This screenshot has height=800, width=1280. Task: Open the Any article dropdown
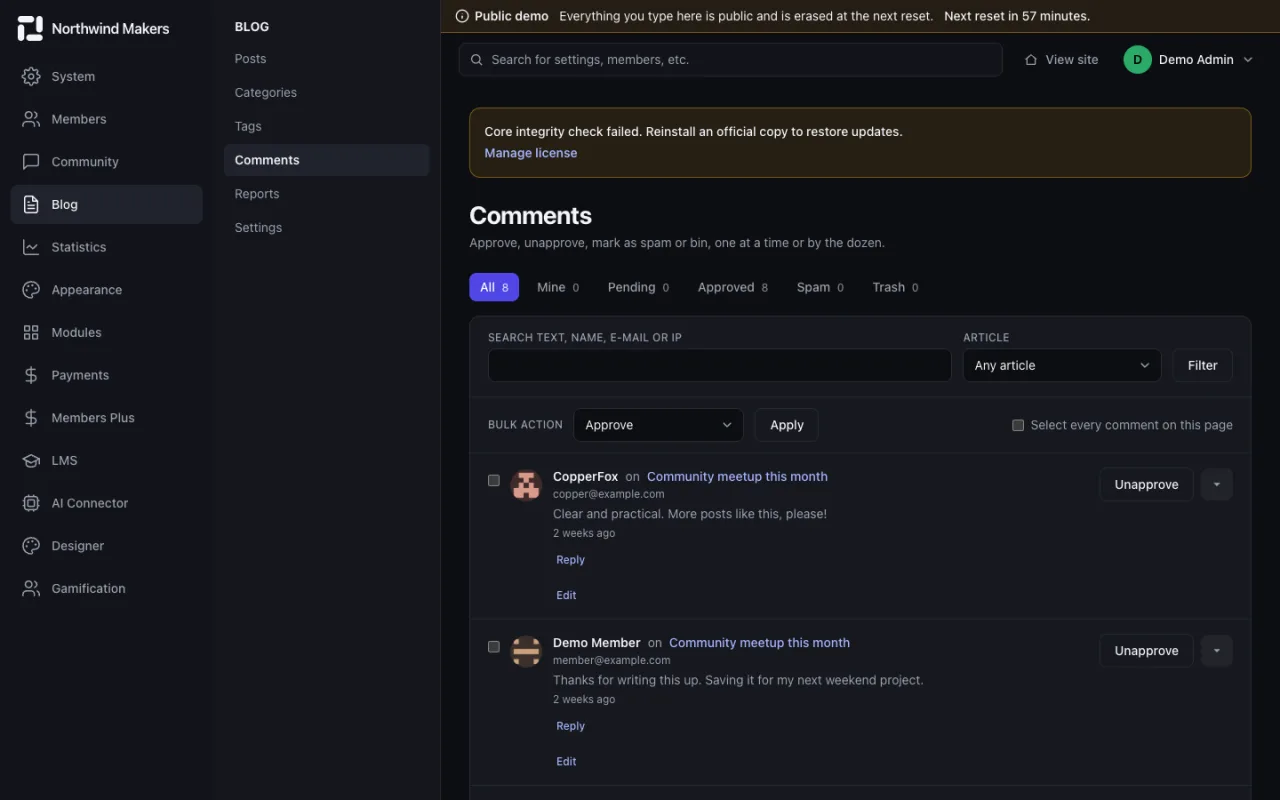click(1062, 365)
